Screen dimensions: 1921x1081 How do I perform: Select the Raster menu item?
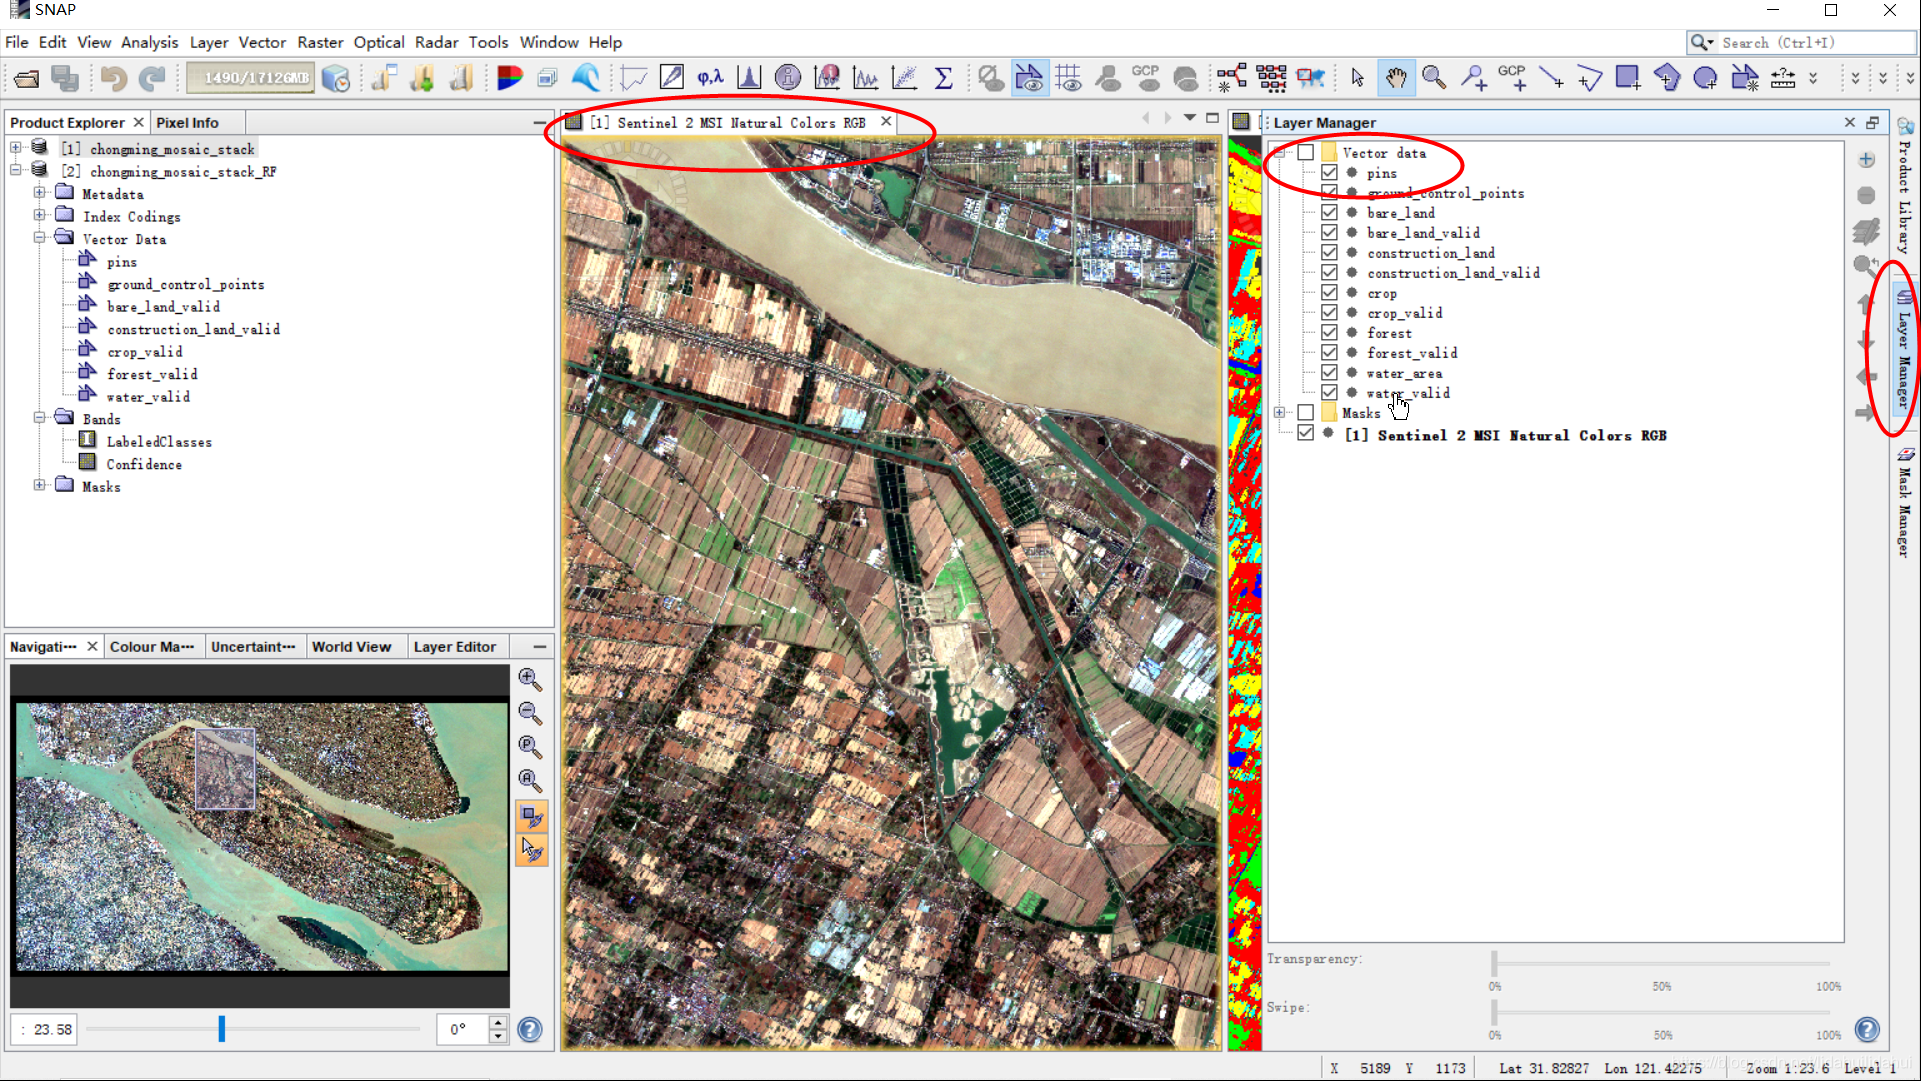[321, 42]
